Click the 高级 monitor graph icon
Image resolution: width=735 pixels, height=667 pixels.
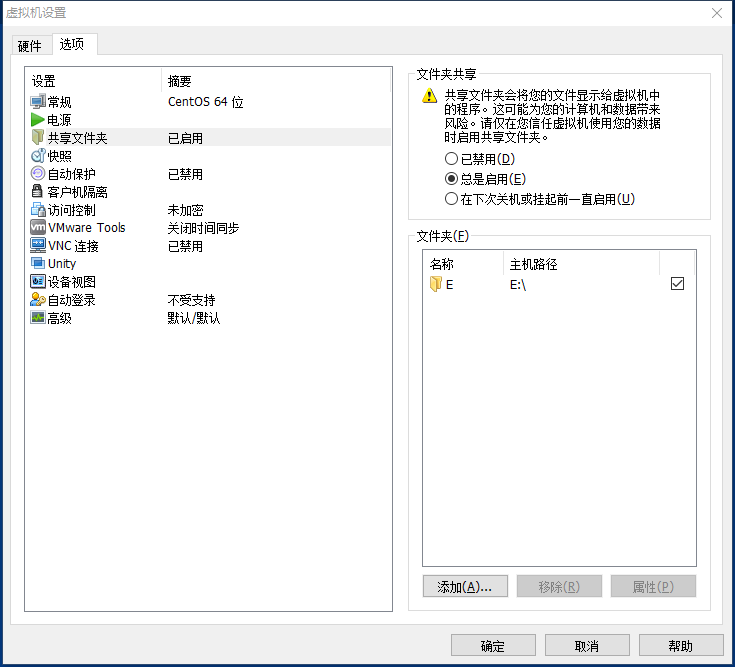tap(38, 318)
